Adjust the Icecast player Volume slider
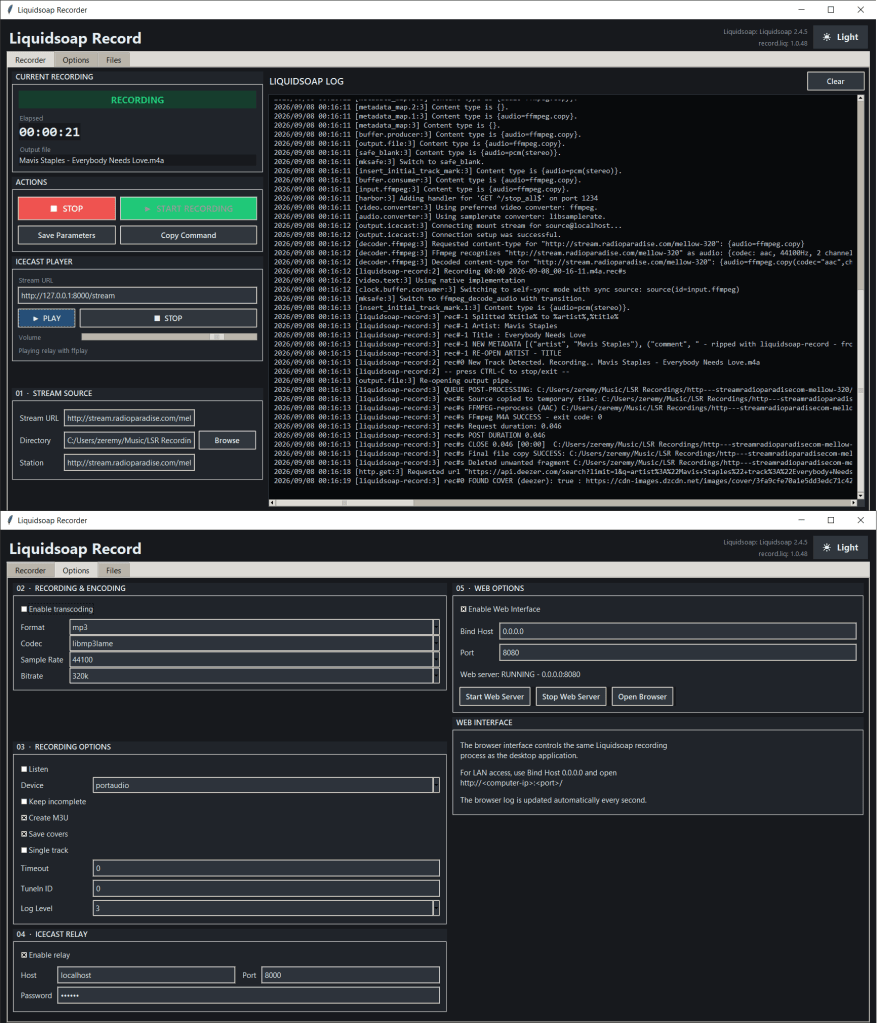The image size is (879, 1023). pyautogui.click(x=169, y=337)
